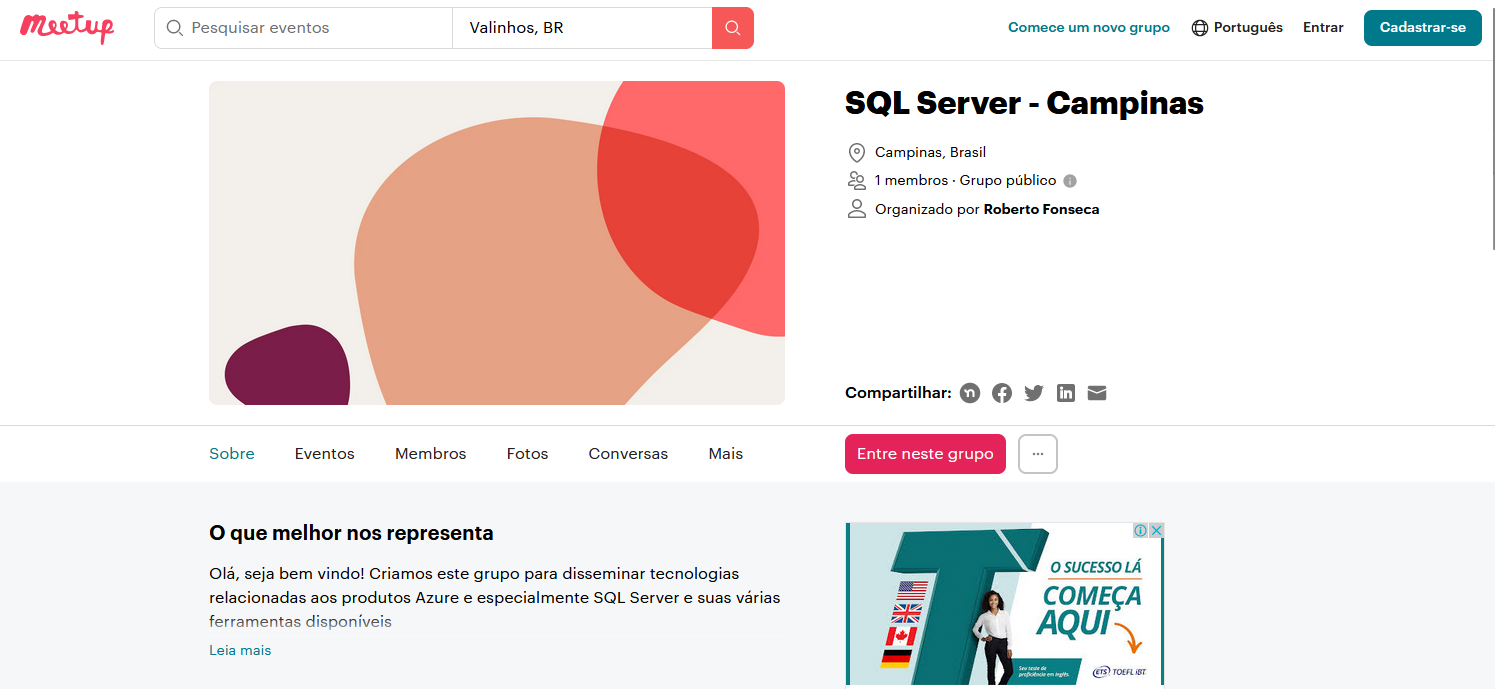Open organizer Roberto Fonseca profile link
Screen dimensions: 1495x689
coord(1041,209)
